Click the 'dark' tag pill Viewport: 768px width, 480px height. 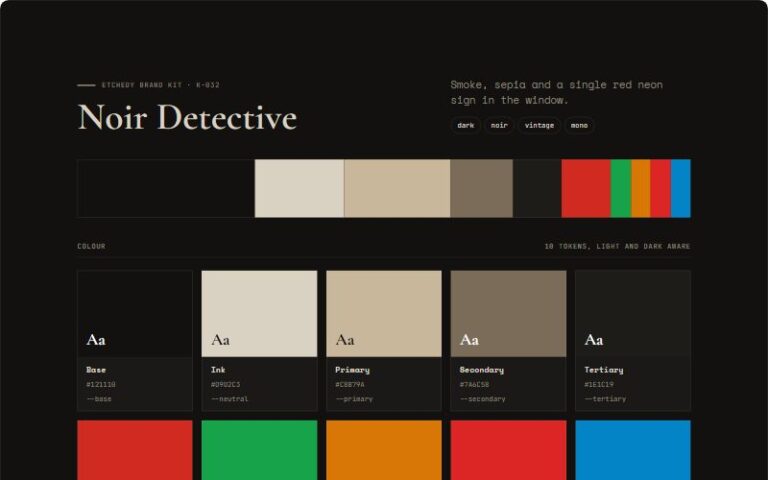465,125
